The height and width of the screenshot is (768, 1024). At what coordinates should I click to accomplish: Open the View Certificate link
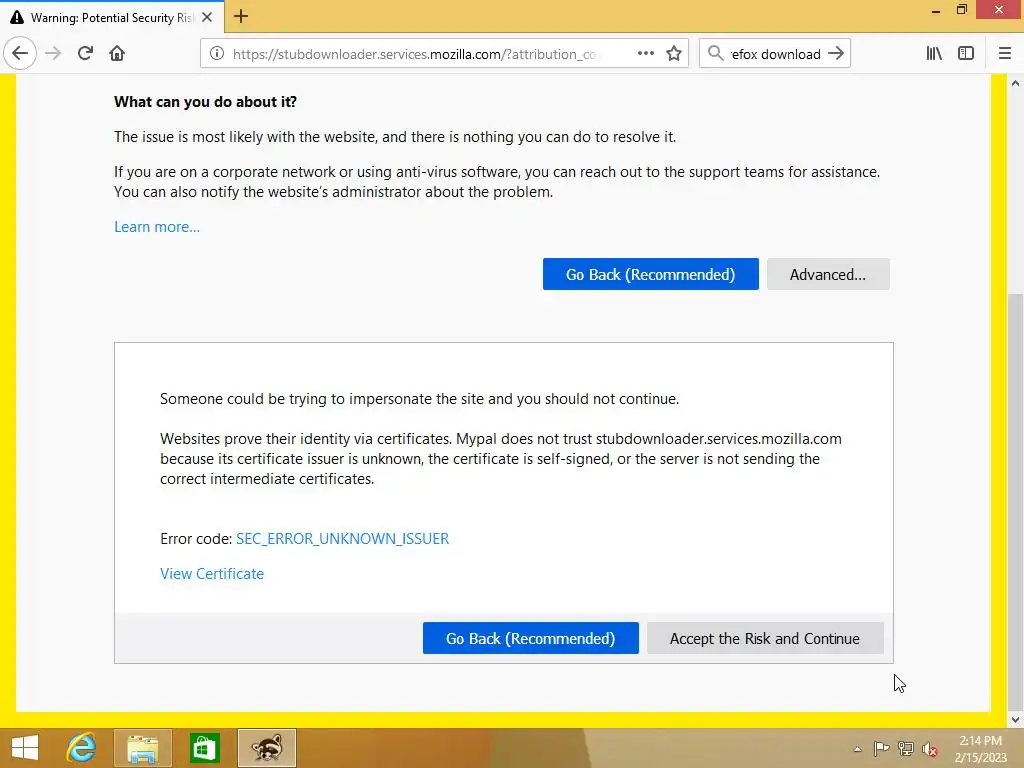coord(212,574)
